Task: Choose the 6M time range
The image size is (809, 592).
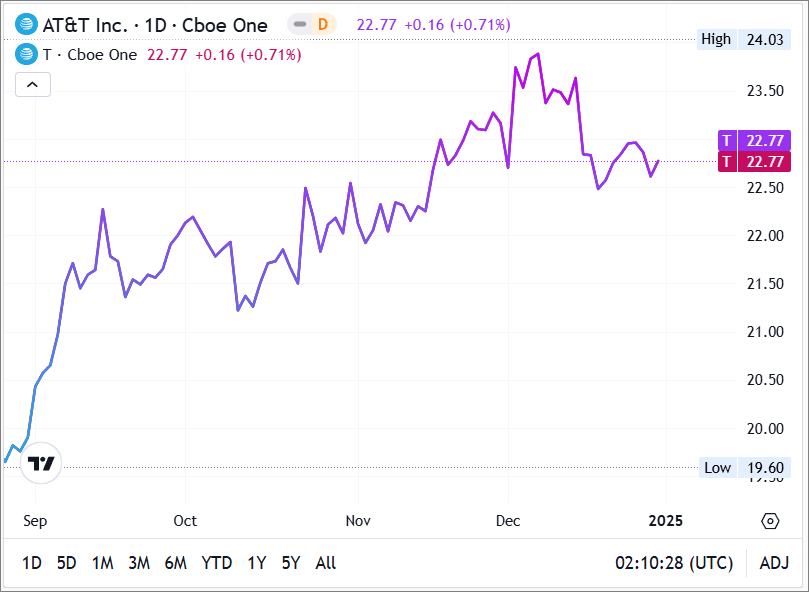Action: coord(175,562)
